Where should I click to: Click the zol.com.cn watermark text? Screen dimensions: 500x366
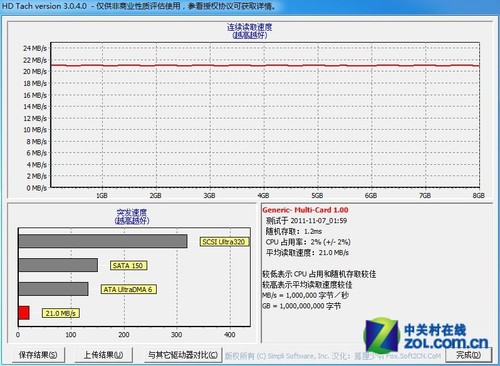446,343
